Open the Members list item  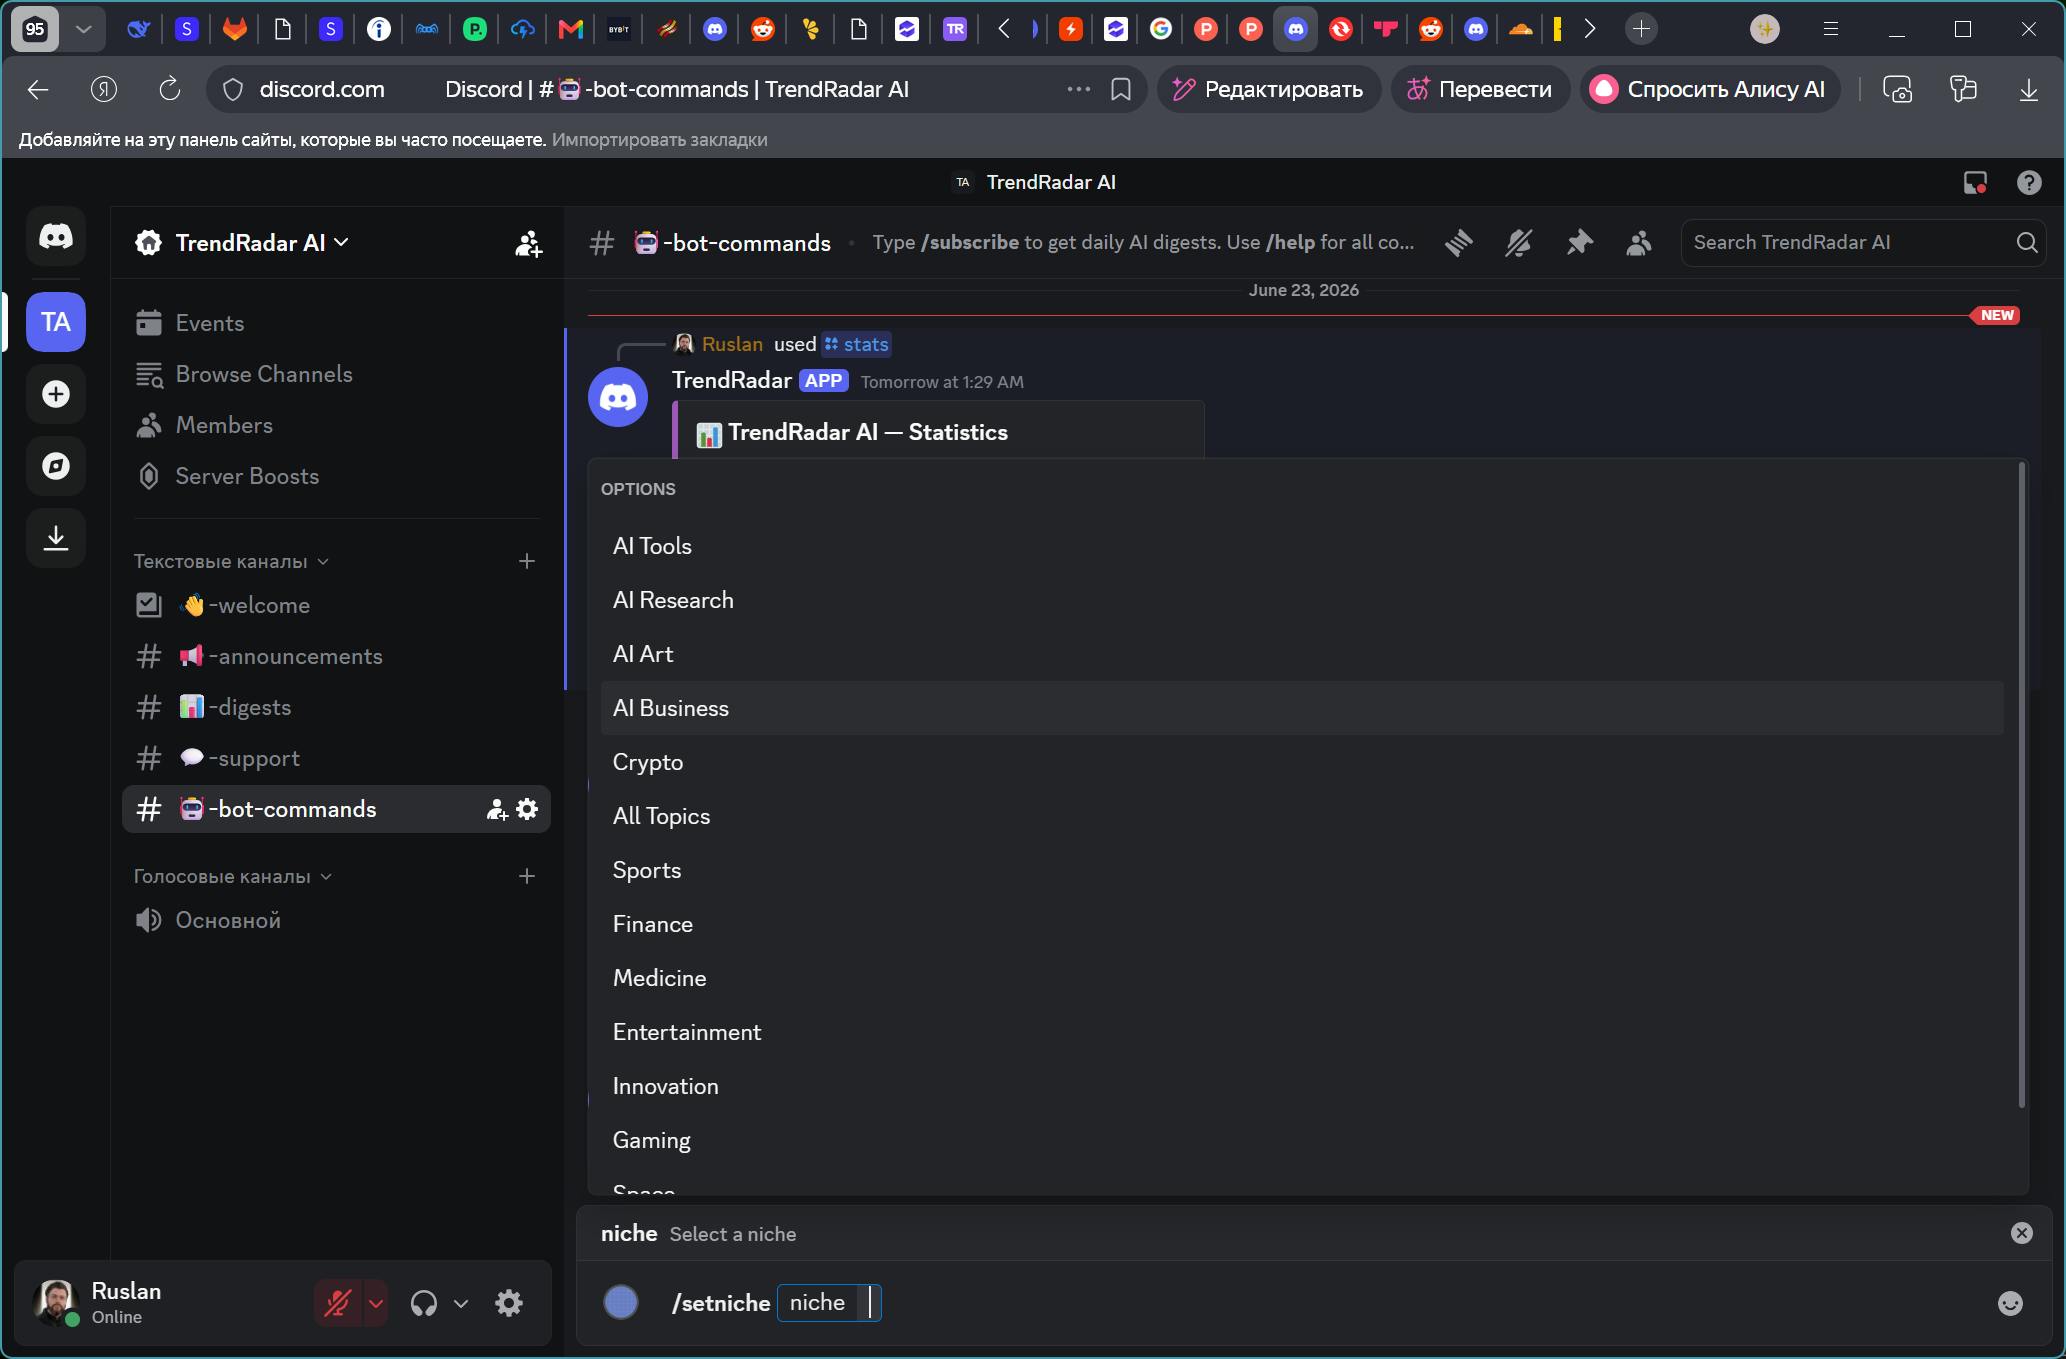(x=336, y=425)
